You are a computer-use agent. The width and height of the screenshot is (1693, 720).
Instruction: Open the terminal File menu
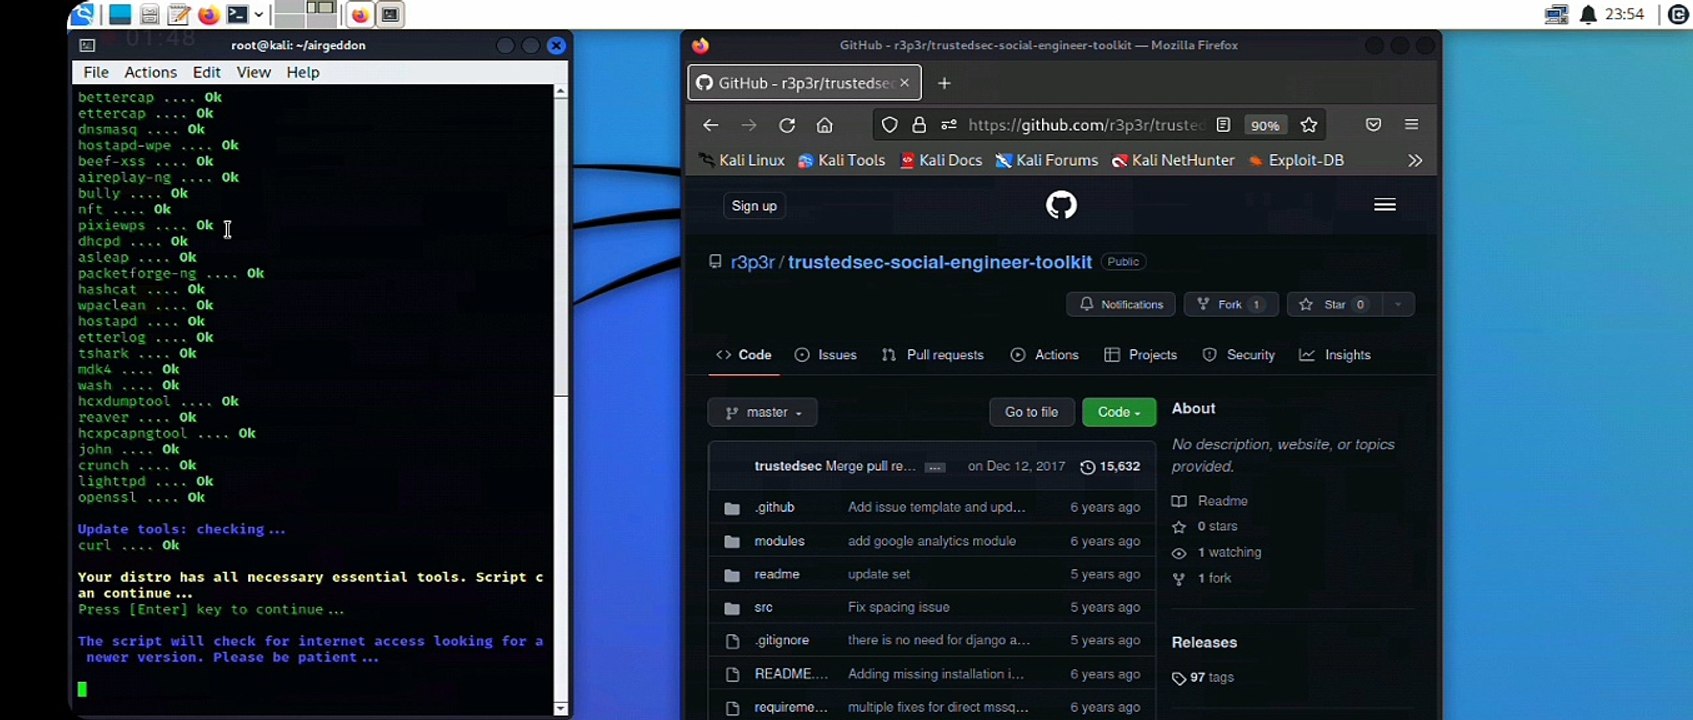96,72
